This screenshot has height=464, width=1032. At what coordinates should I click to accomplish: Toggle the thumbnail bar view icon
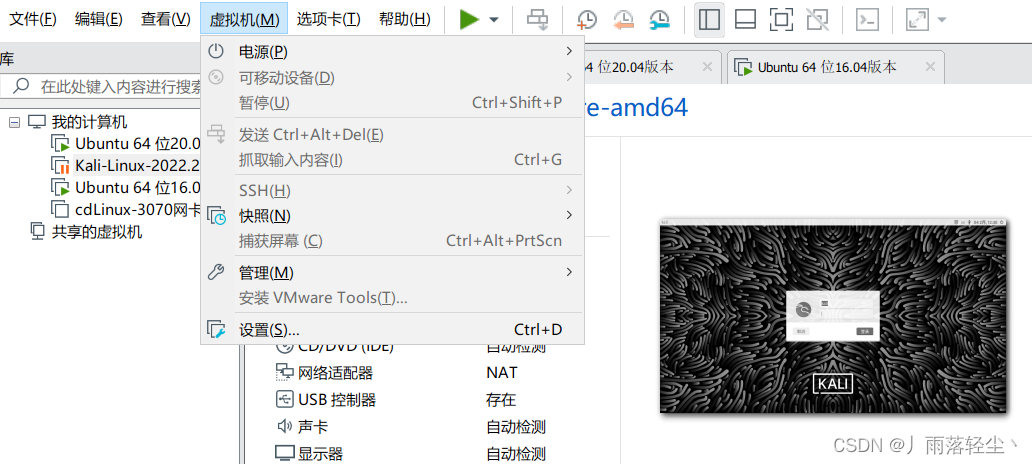(x=745, y=20)
